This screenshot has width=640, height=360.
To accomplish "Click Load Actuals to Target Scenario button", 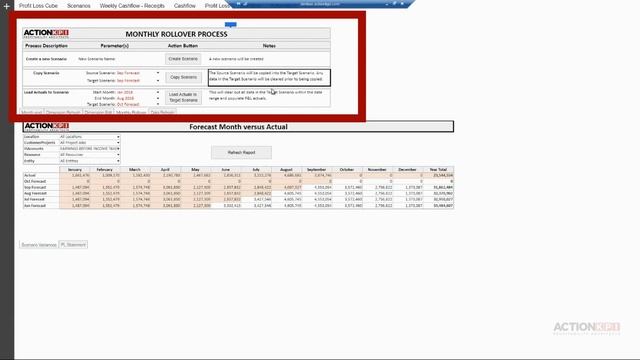I will pyautogui.click(x=183, y=97).
